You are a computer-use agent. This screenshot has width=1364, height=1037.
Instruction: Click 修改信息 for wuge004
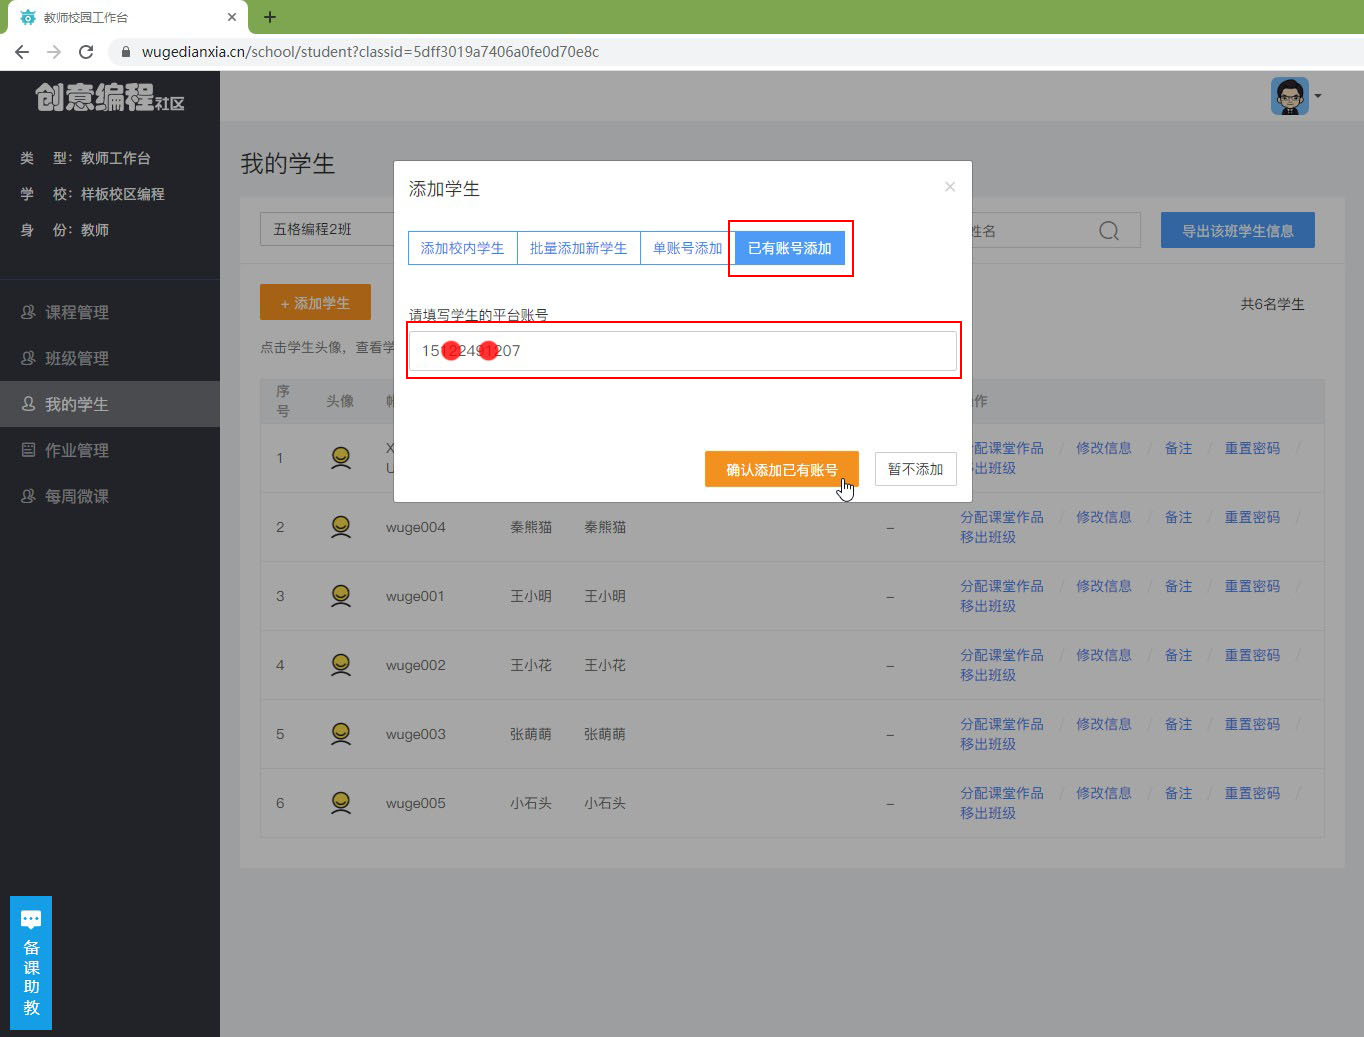click(1104, 517)
